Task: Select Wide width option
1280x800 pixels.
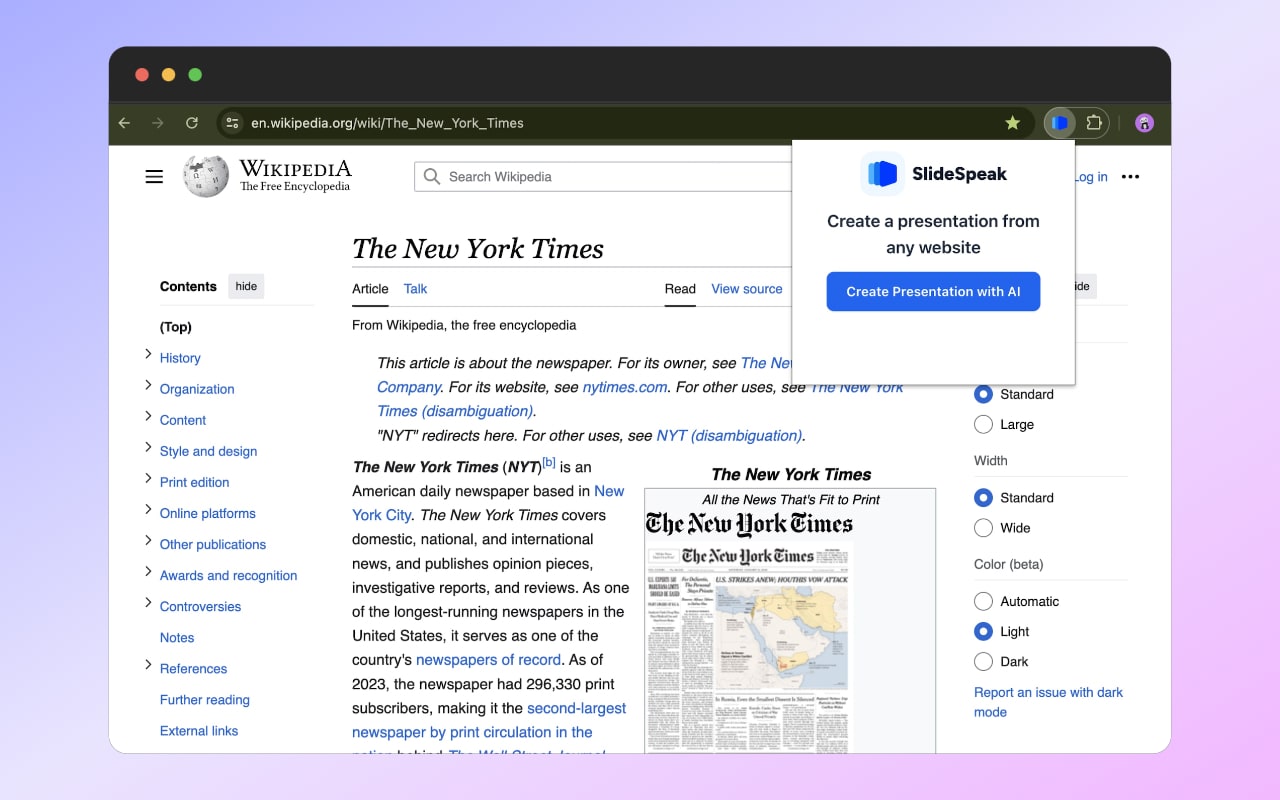Action: [983, 527]
